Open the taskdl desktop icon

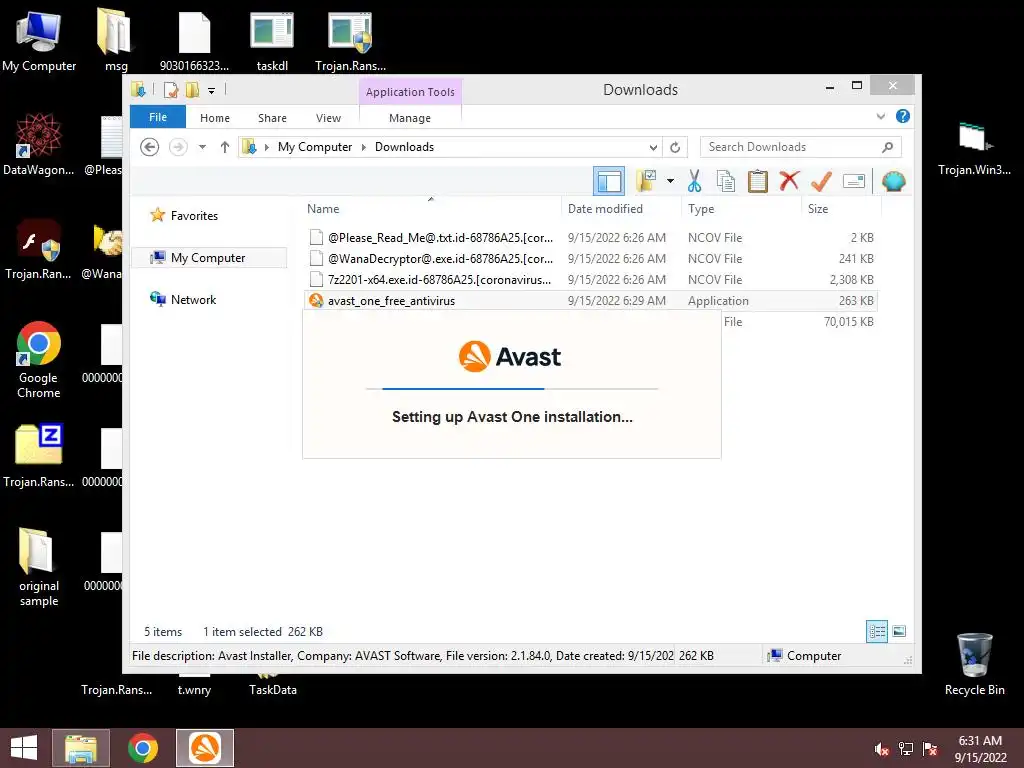[x=272, y=40]
